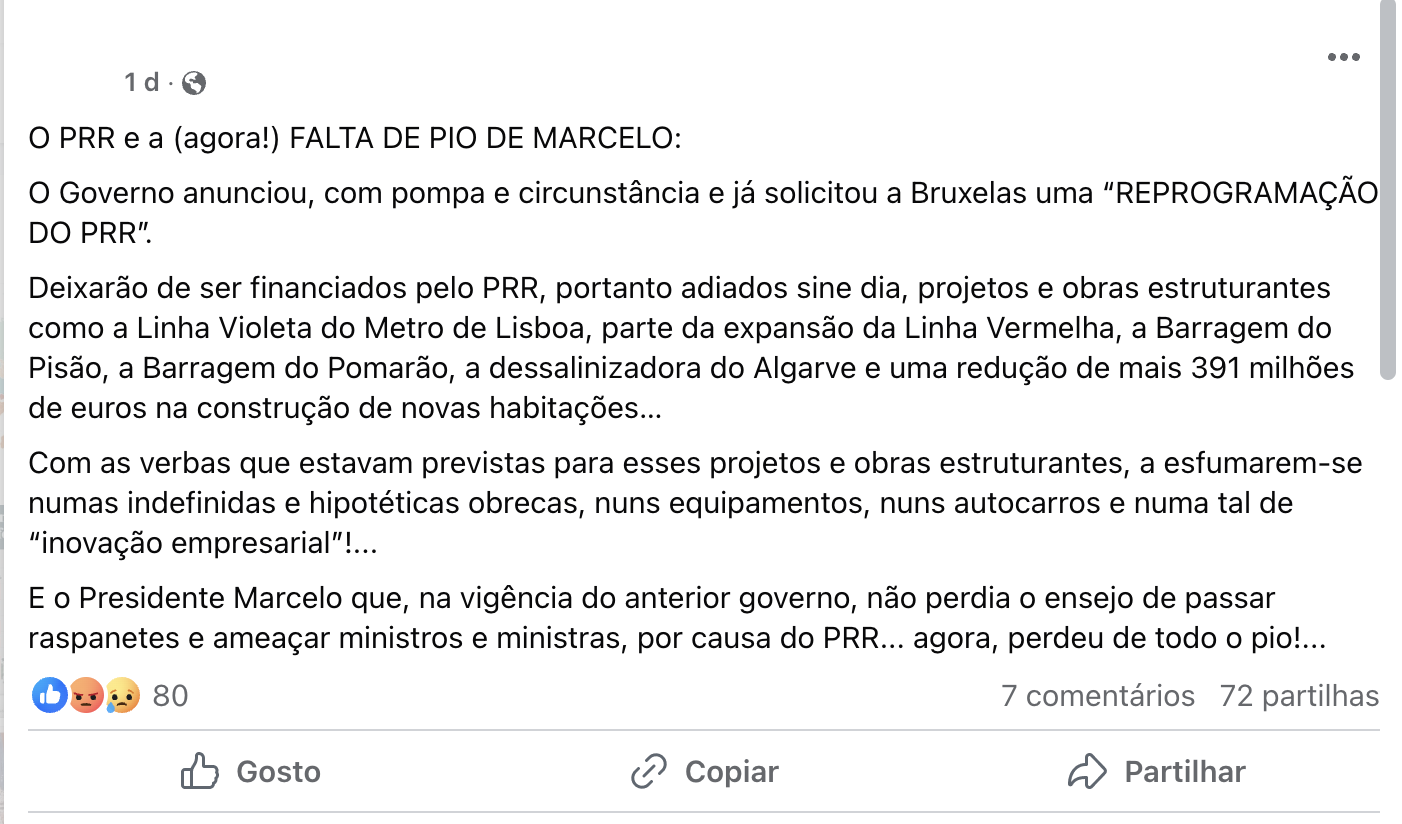Open the 7 comentários link
The height and width of the screenshot is (824, 1402).
(1098, 696)
